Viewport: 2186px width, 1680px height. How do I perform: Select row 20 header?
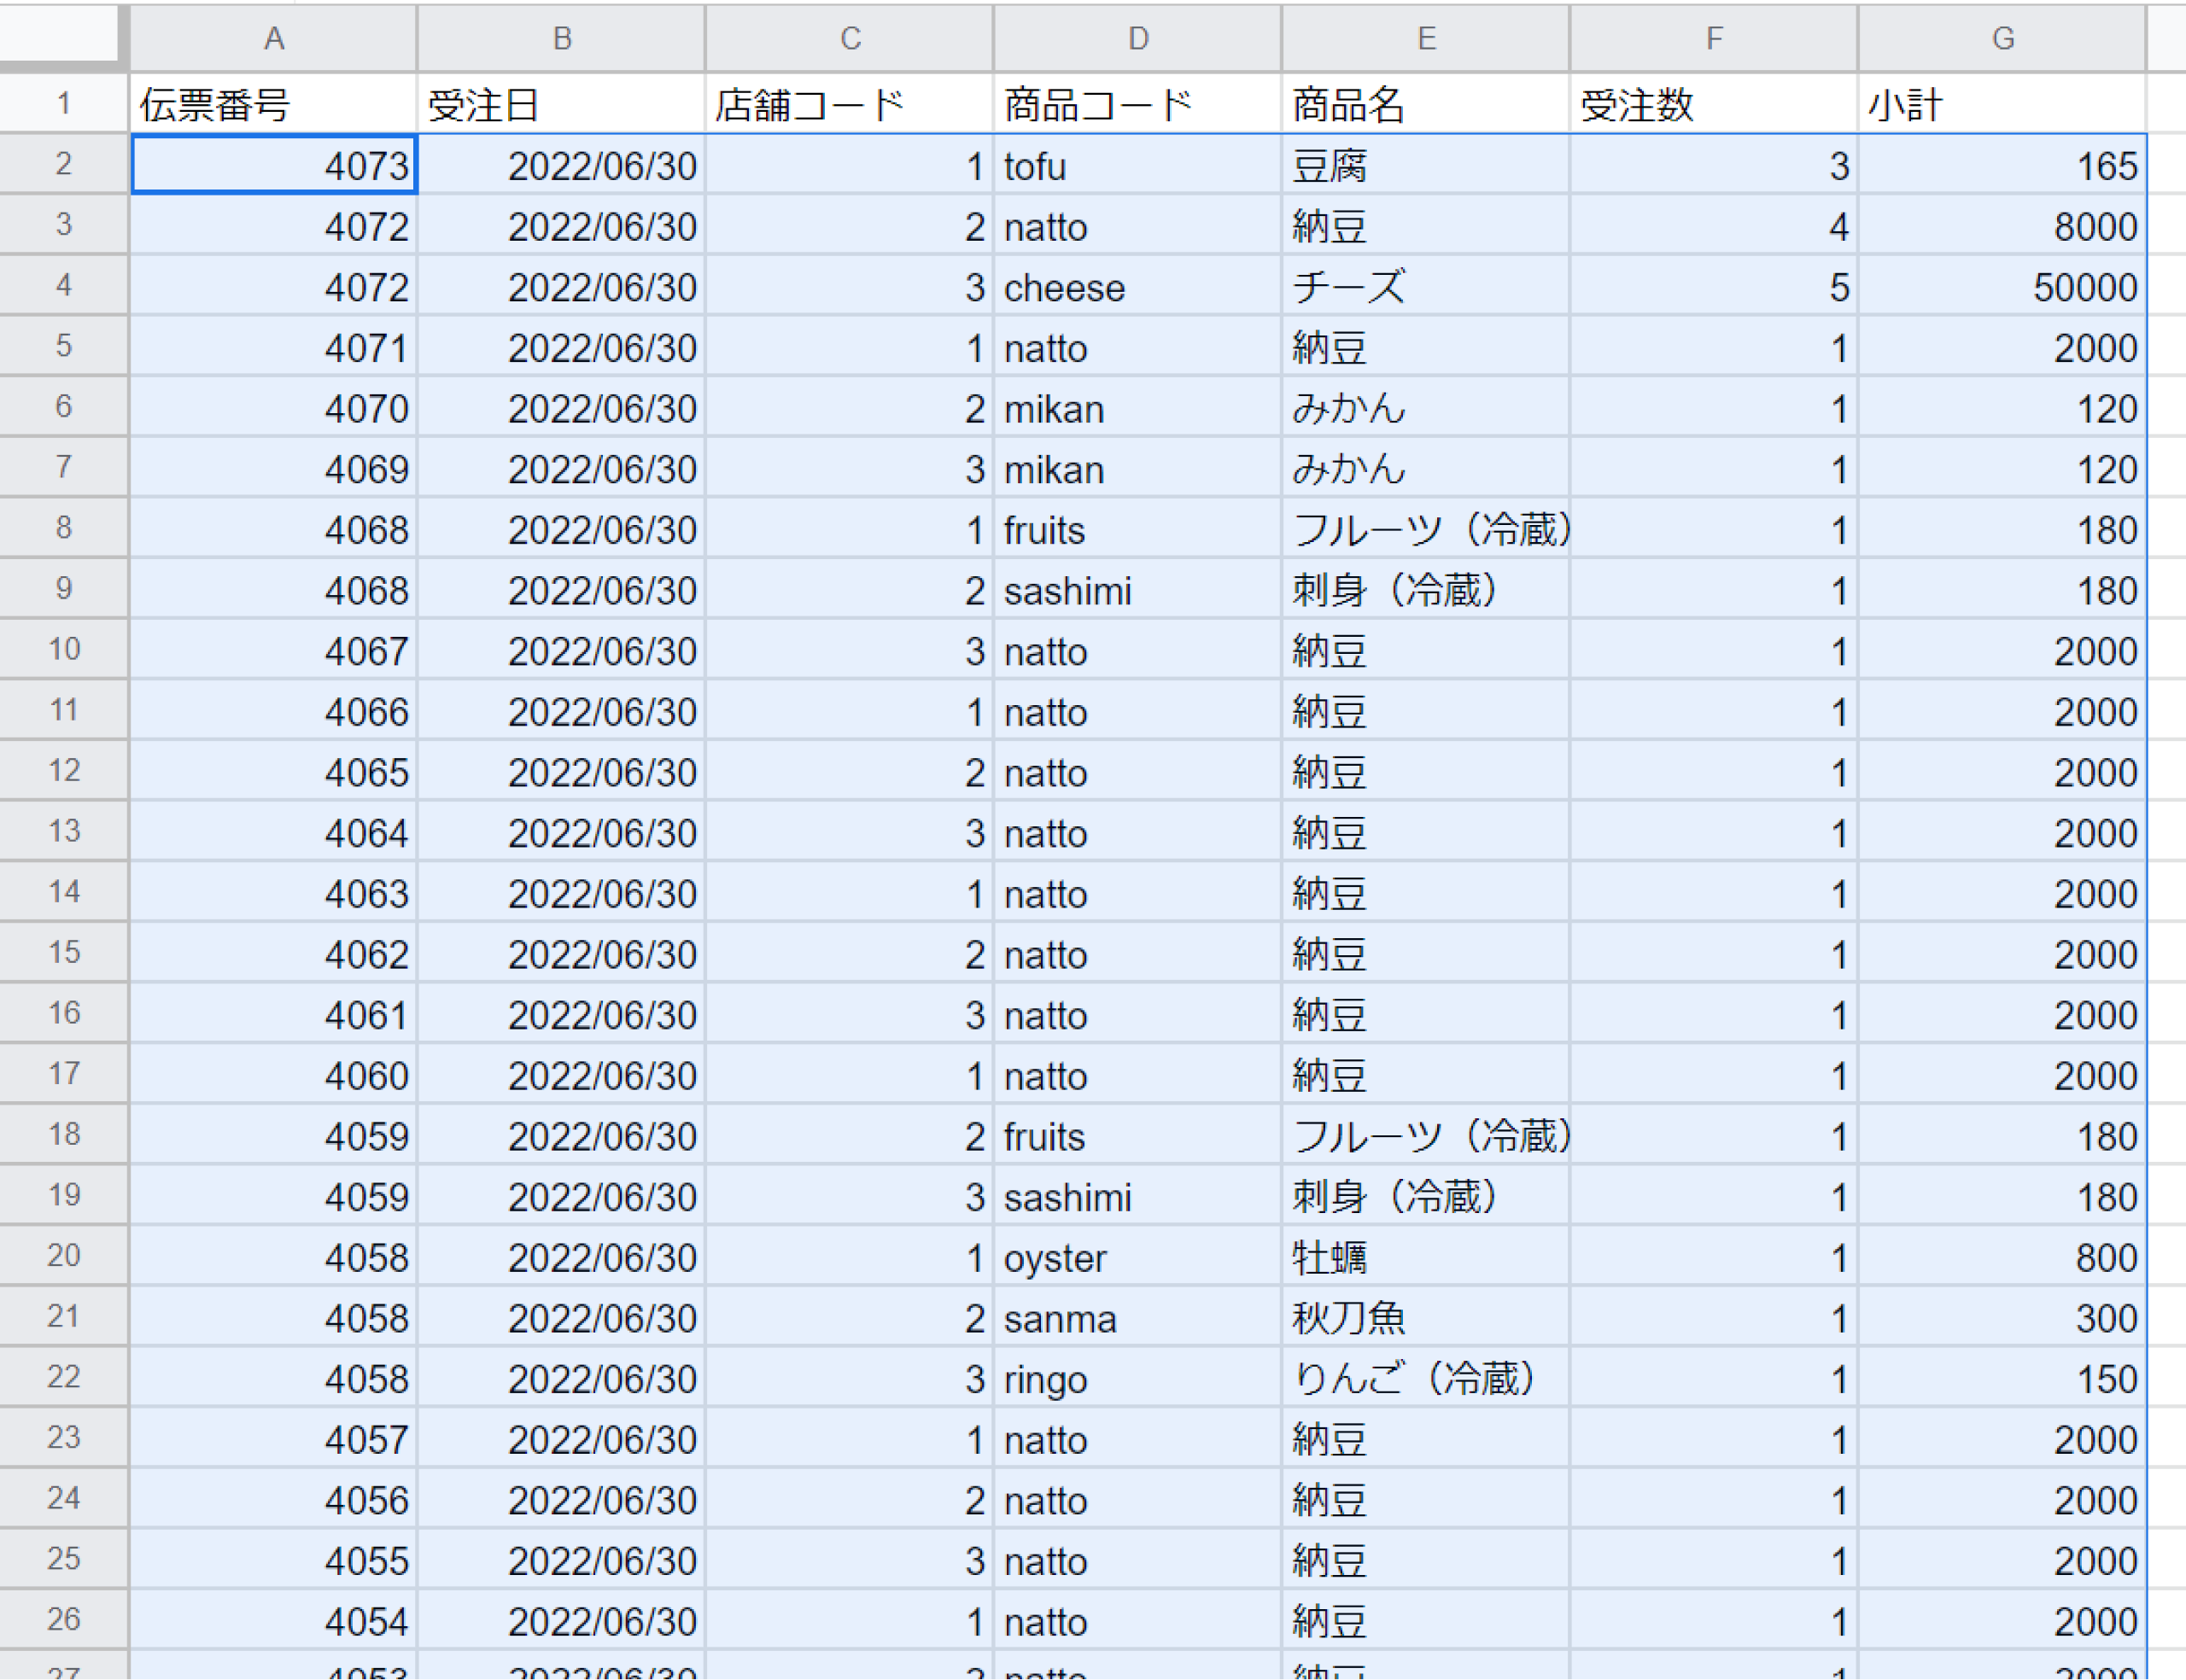click(63, 1255)
